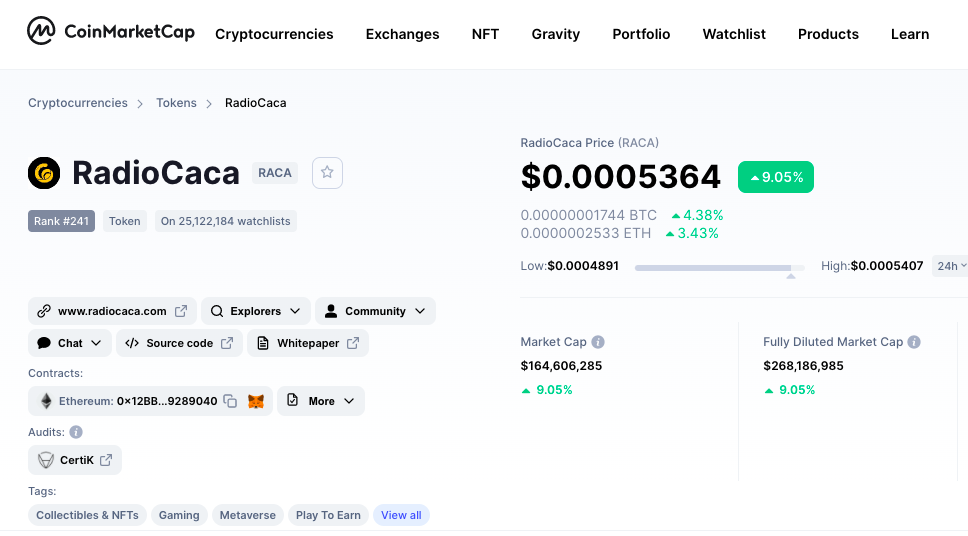The height and width of the screenshot is (536, 968).
Task: Click the More document icon
Action: 293,400
